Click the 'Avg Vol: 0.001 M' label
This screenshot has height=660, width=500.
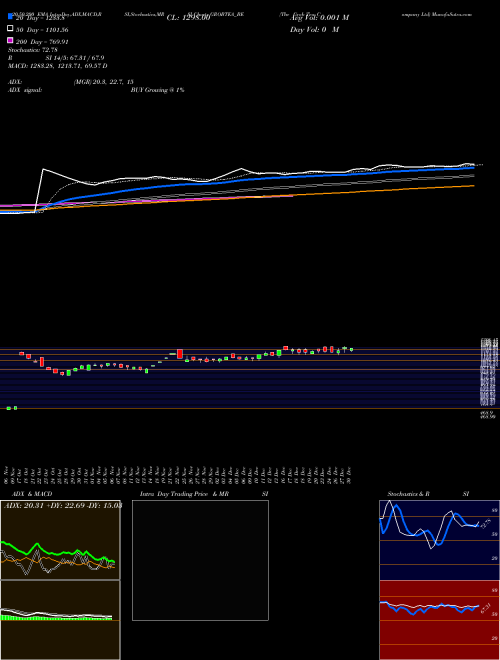coord(319,18)
